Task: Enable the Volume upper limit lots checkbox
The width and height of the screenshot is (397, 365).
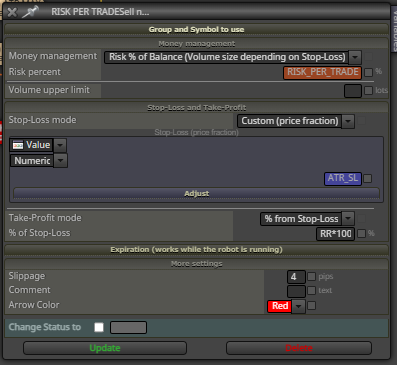Action: point(368,90)
